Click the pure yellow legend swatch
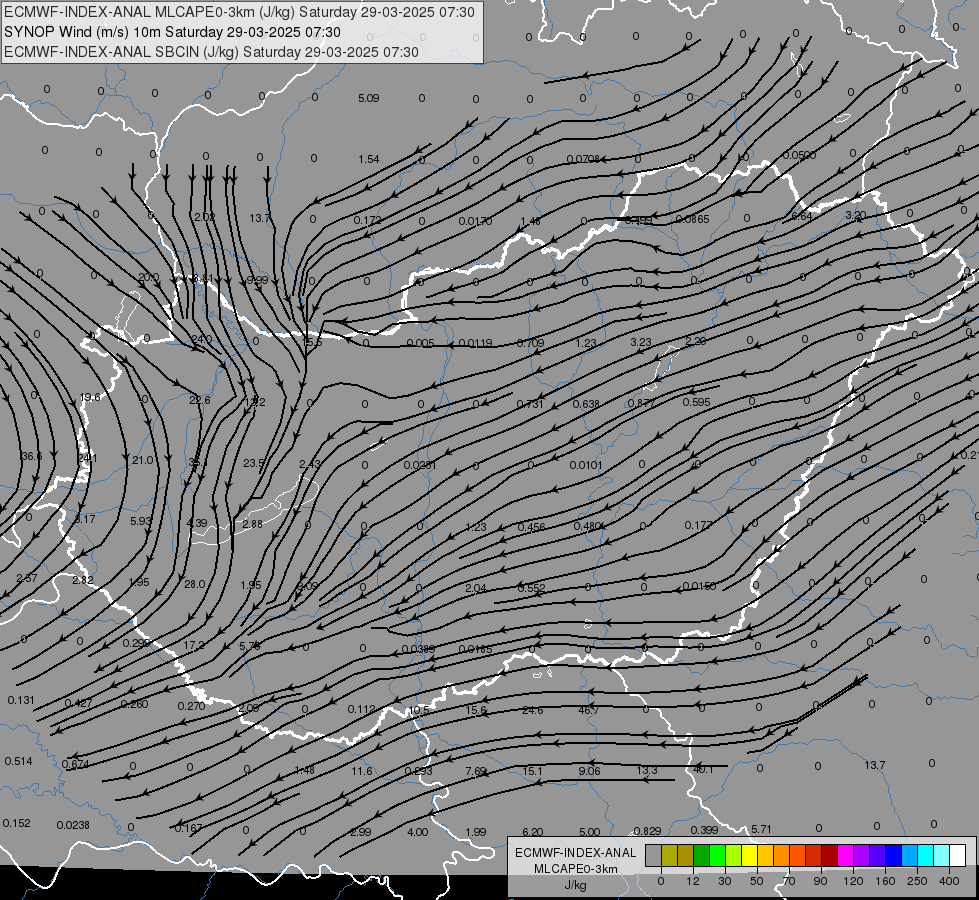The width and height of the screenshot is (979, 900). (749, 855)
